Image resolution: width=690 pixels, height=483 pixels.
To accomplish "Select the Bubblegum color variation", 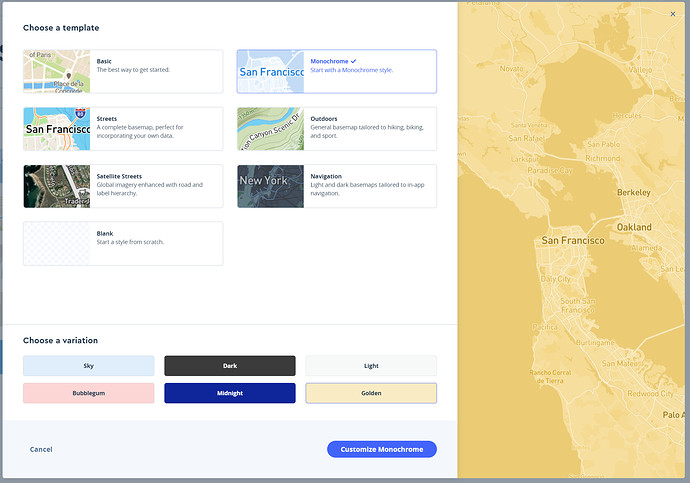I will 88,393.
